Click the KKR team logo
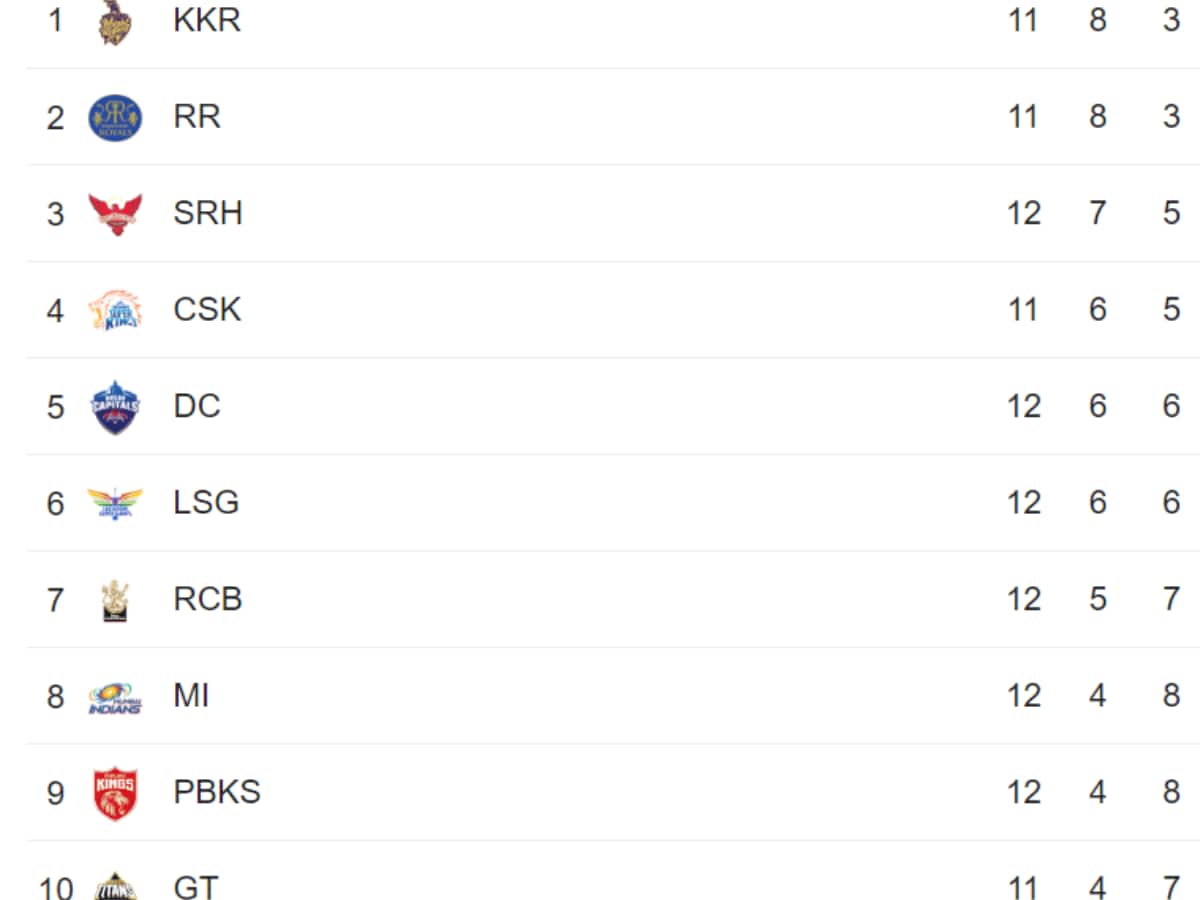This screenshot has width=1200, height=900. pyautogui.click(x=115, y=22)
